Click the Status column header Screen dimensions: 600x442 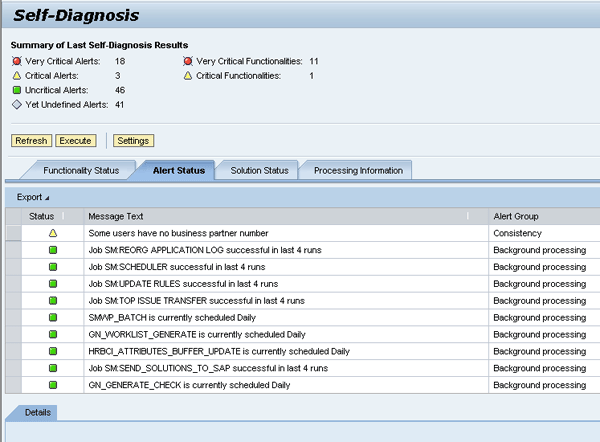click(42, 216)
